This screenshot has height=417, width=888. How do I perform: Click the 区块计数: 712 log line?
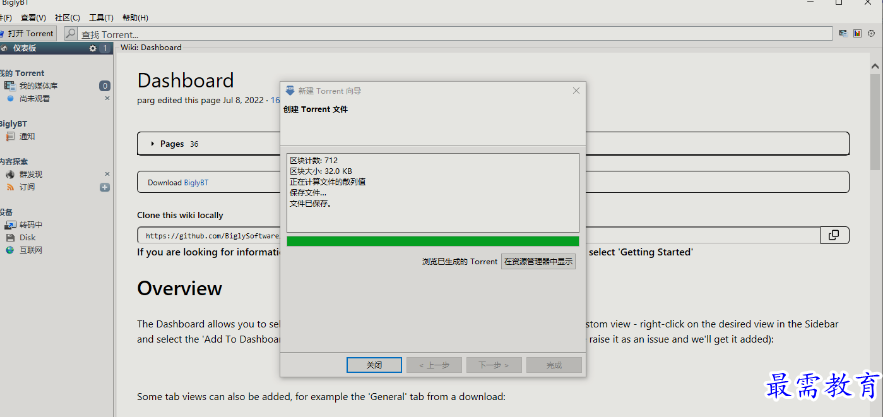click(x=314, y=160)
